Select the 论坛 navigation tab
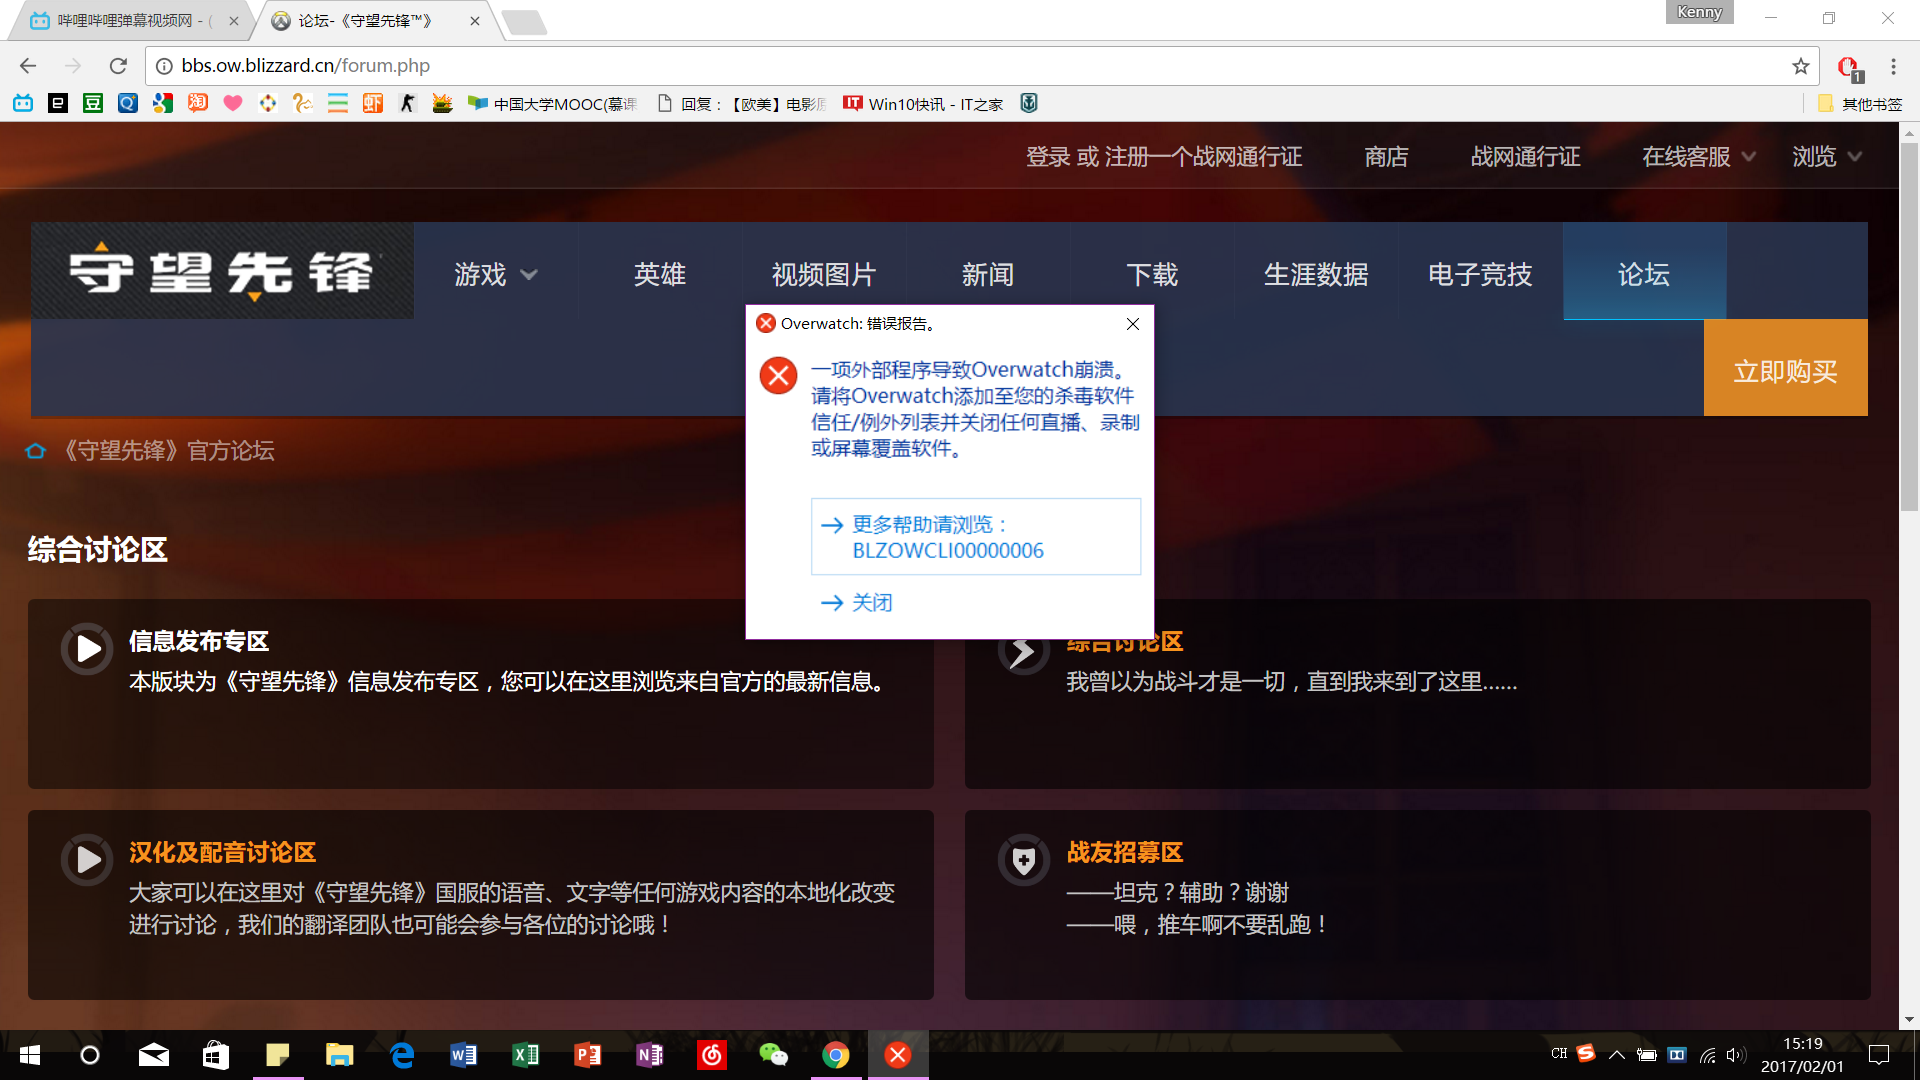Viewport: 1920px width, 1080px height. 1644,271
